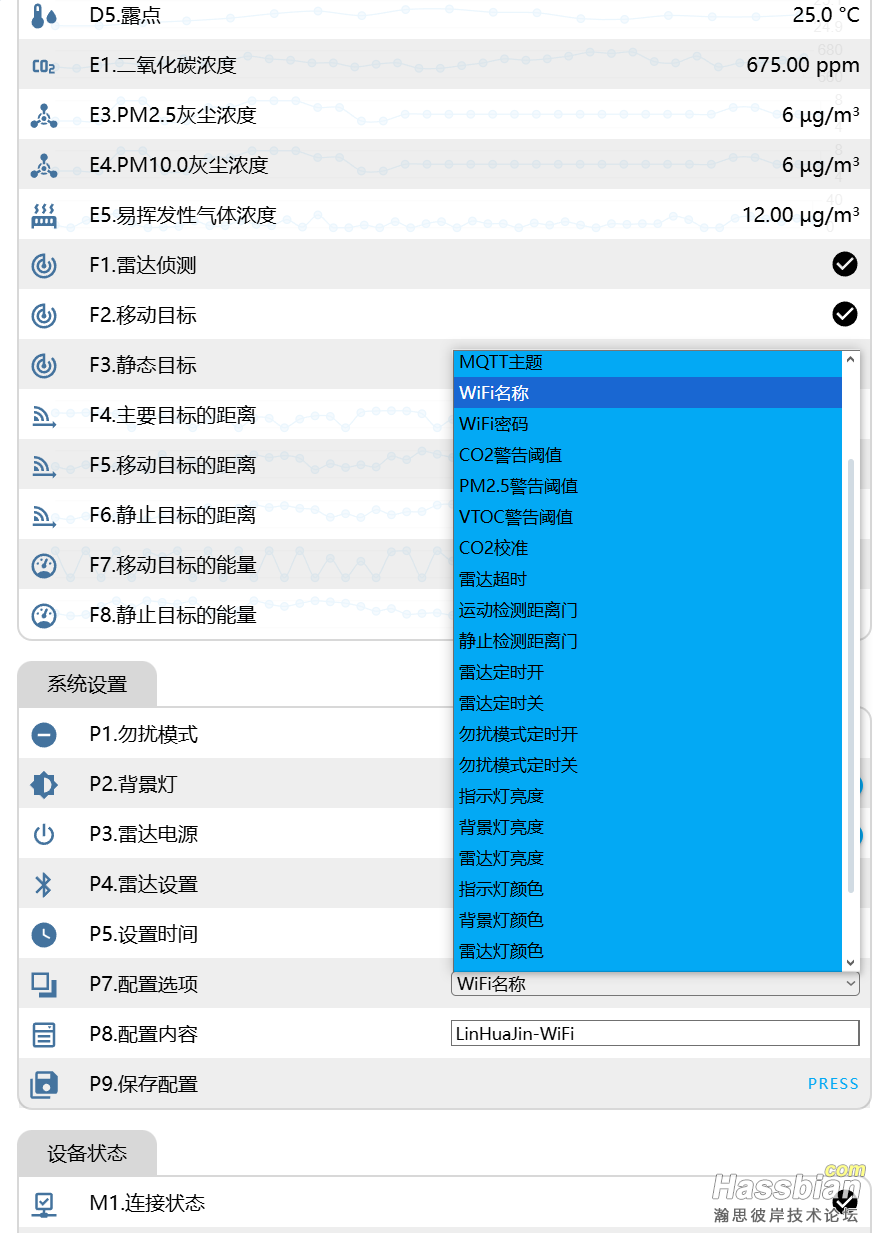887x1233 pixels.
Task: Click the E3.PM2.5灰尘浓度 label
Action: (173, 115)
